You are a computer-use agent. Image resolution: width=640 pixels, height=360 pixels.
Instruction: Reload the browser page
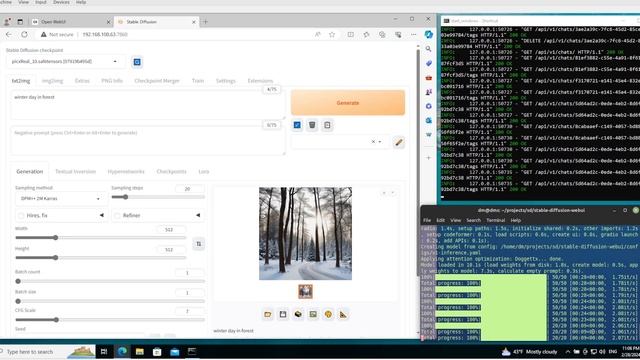(x=24, y=35)
